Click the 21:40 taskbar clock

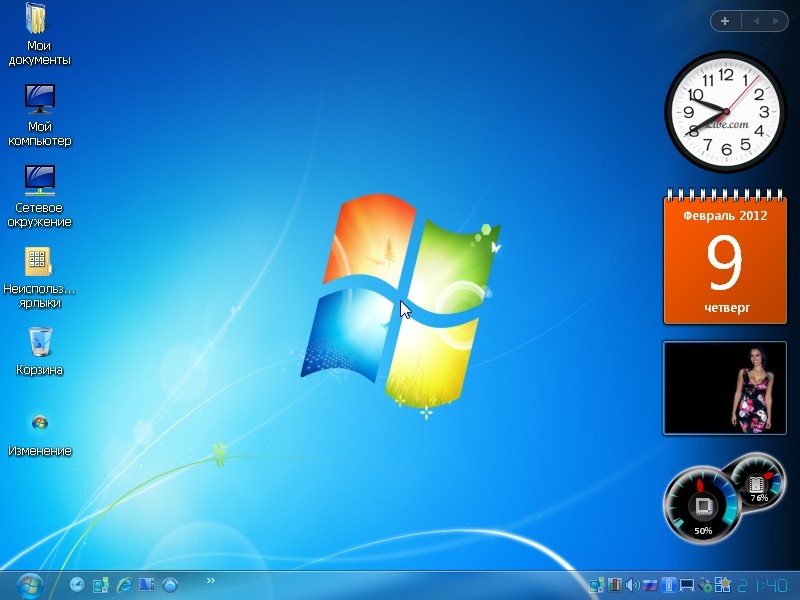tap(763, 585)
